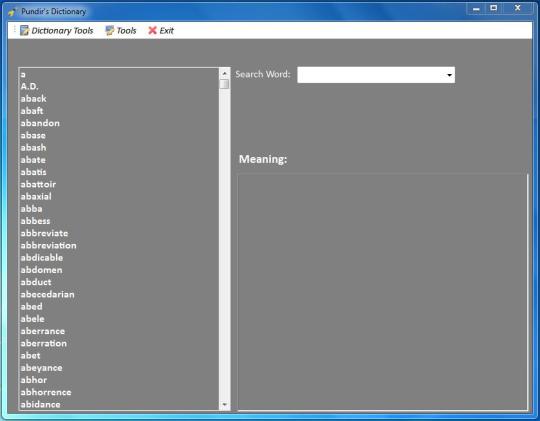Pick the word "abandon"

(40, 123)
